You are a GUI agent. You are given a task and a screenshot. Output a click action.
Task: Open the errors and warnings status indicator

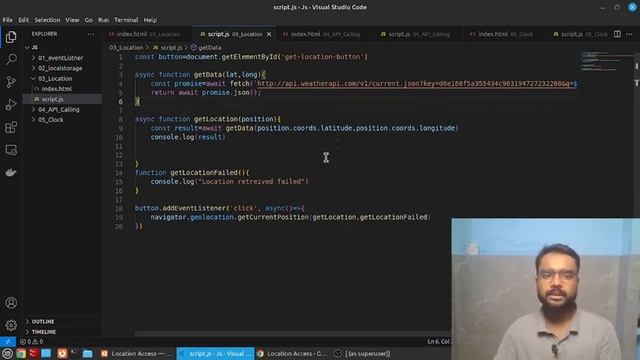32,342
